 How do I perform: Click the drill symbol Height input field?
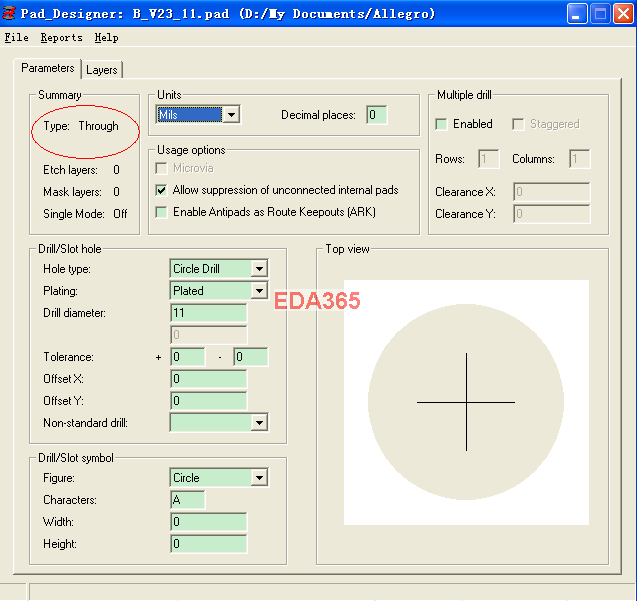[x=208, y=544]
